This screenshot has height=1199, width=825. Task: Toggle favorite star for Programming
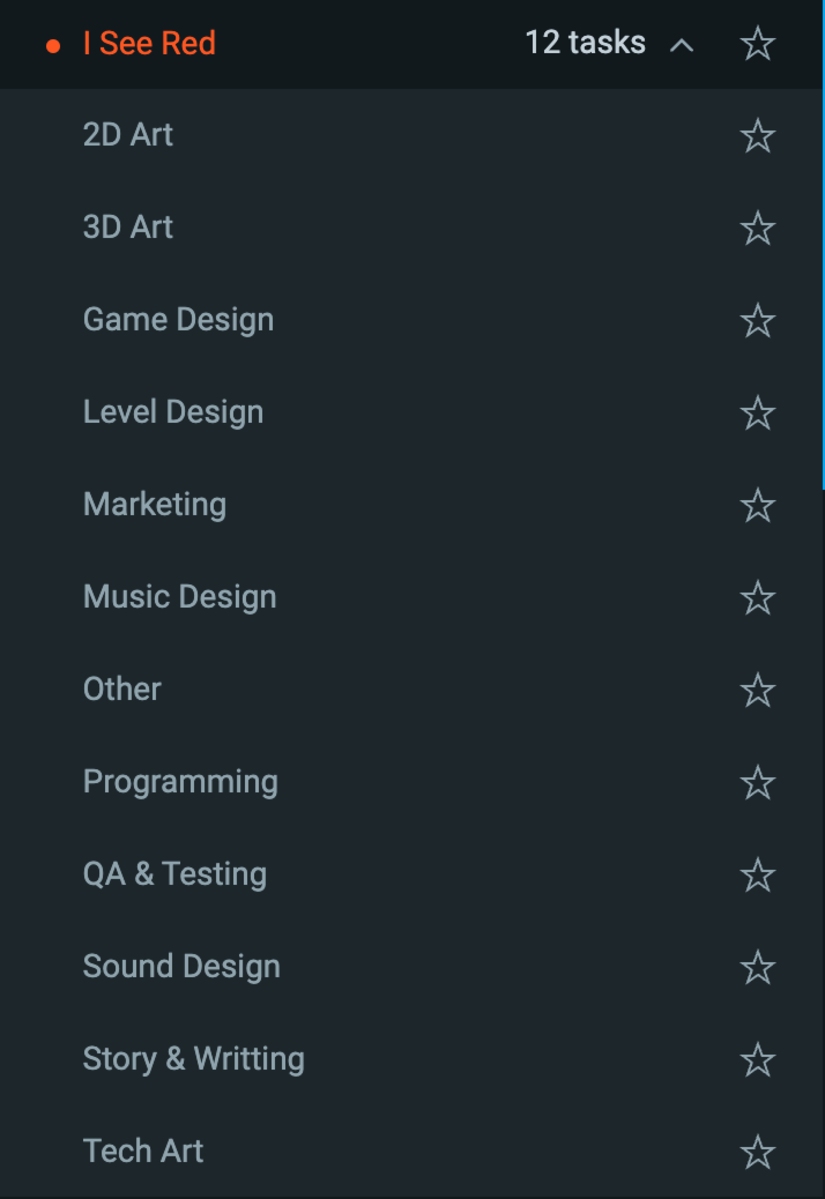(758, 782)
